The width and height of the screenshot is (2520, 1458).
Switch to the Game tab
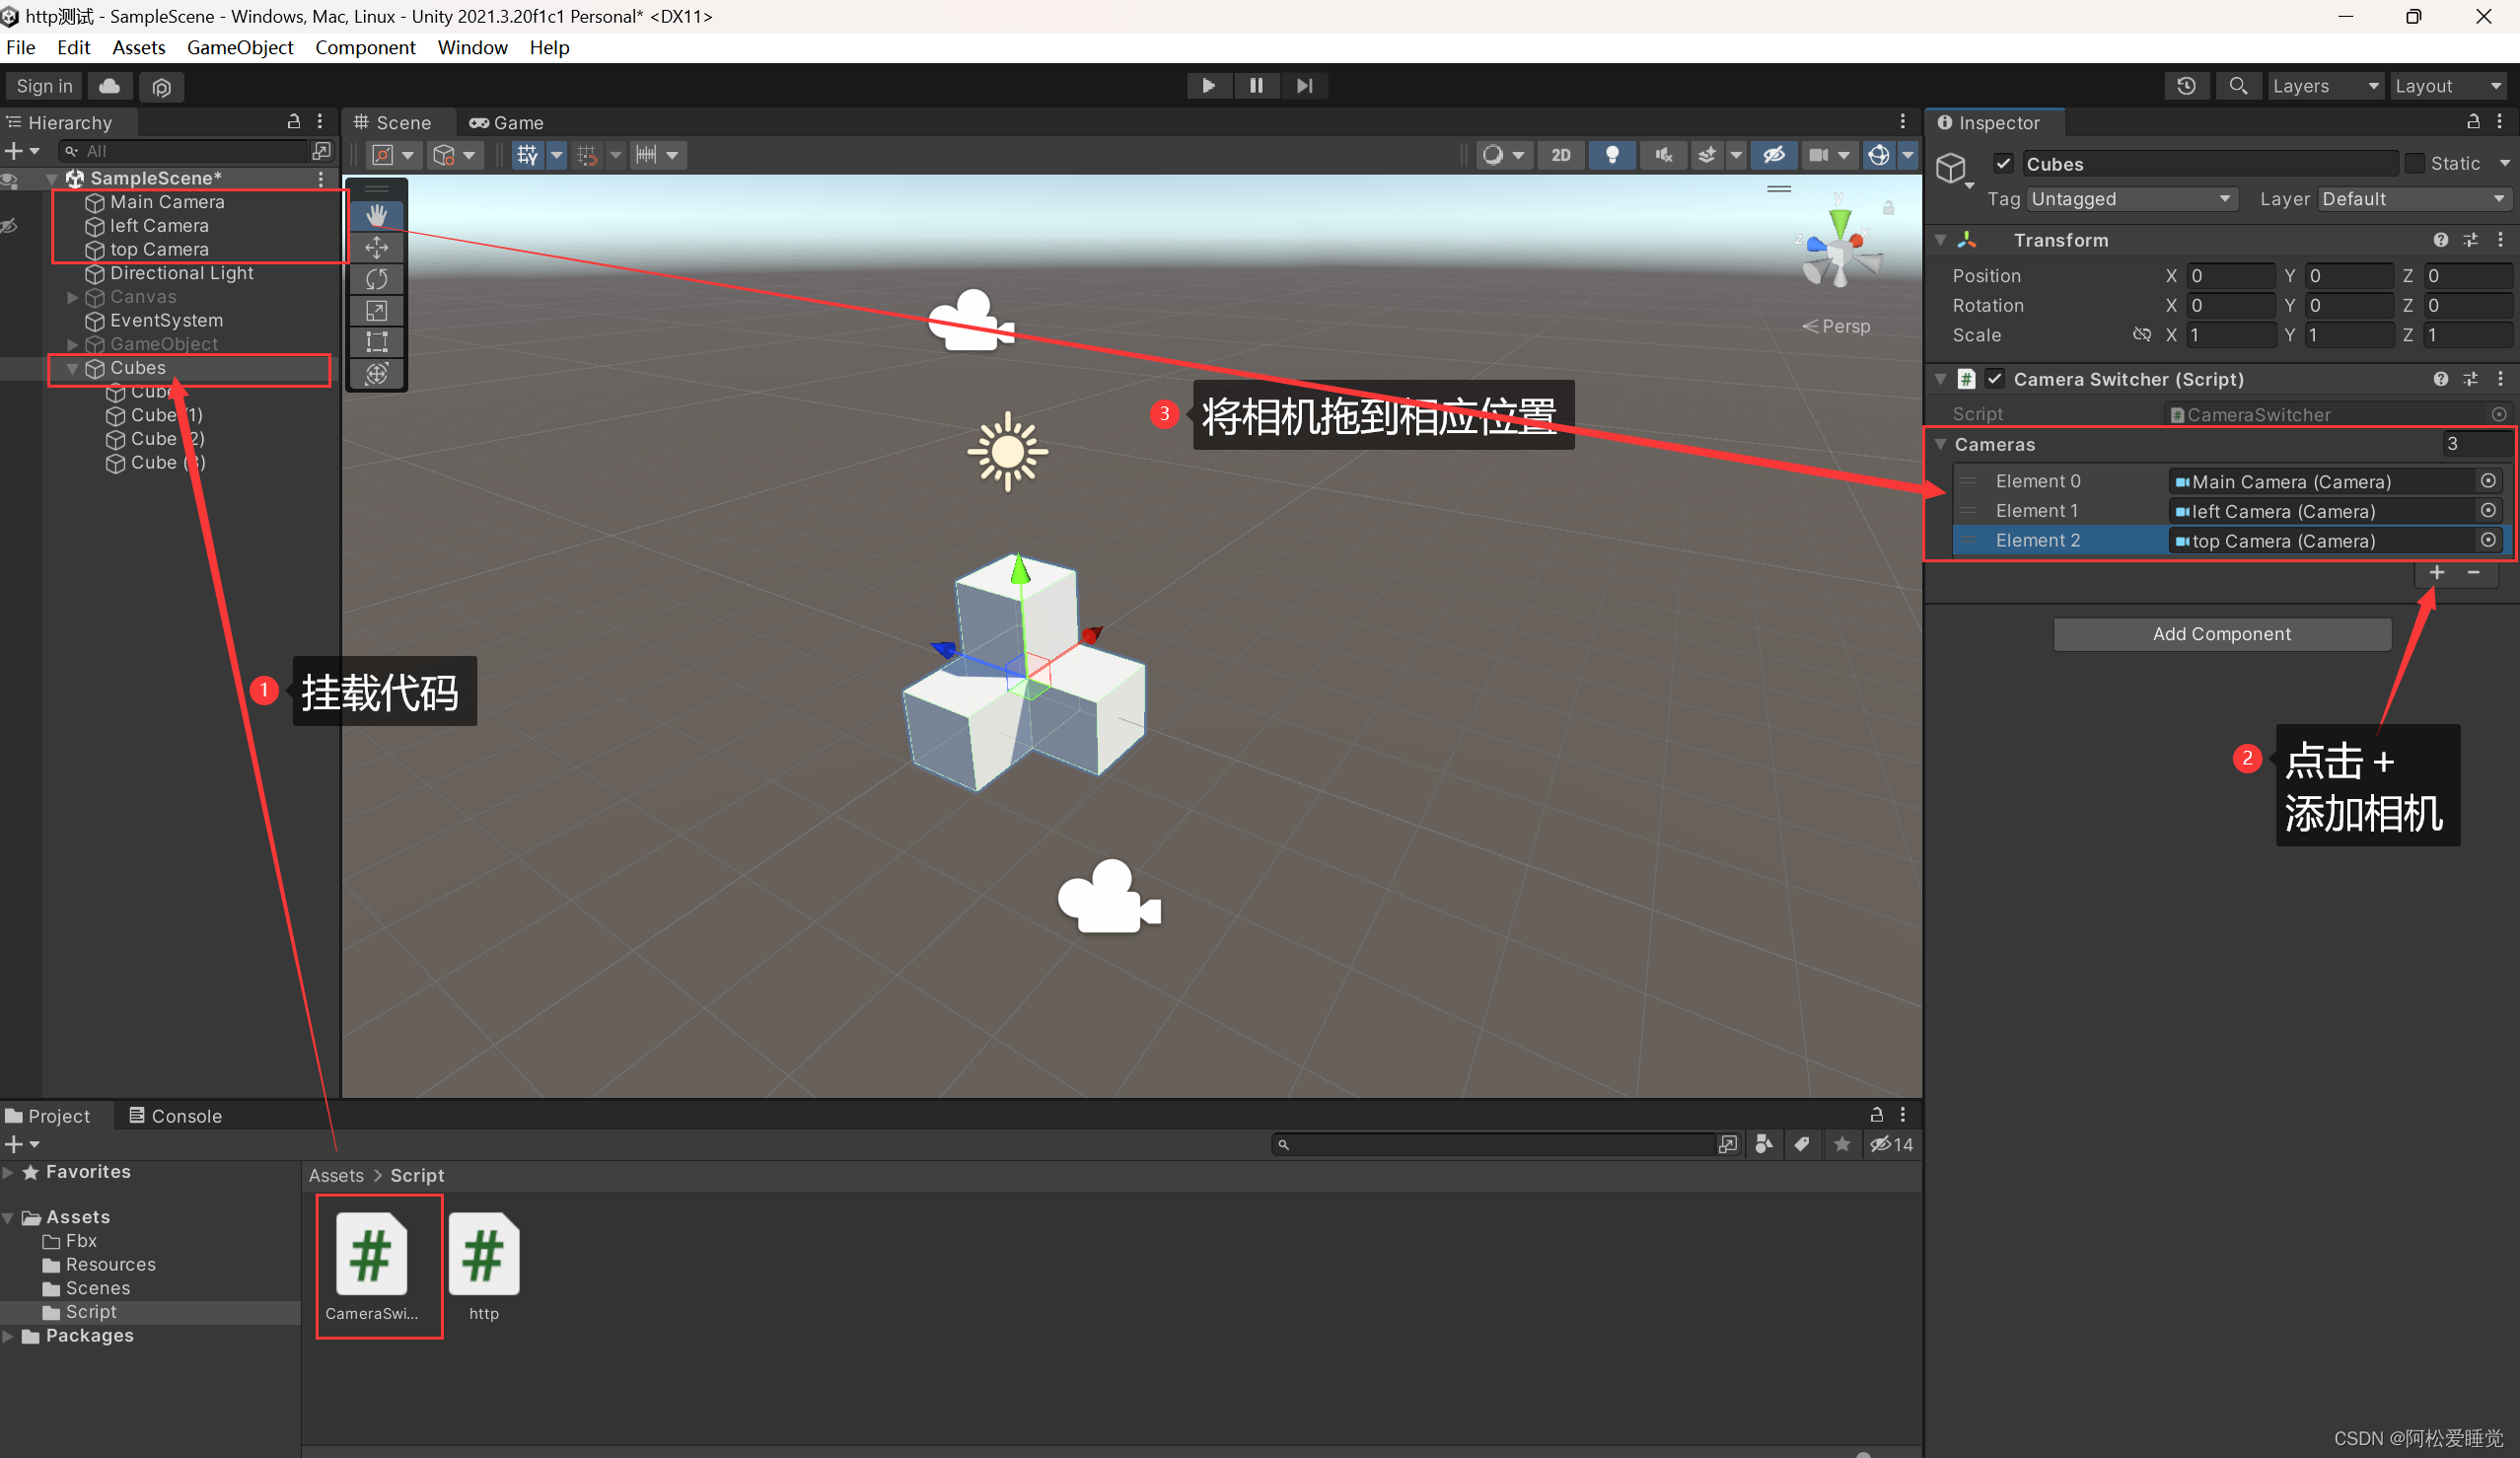(x=506, y=122)
